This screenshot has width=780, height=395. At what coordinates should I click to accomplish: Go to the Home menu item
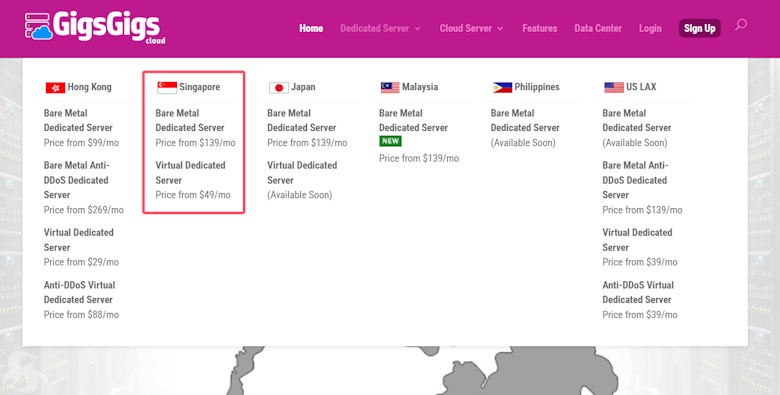pyautogui.click(x=311, y=28)
